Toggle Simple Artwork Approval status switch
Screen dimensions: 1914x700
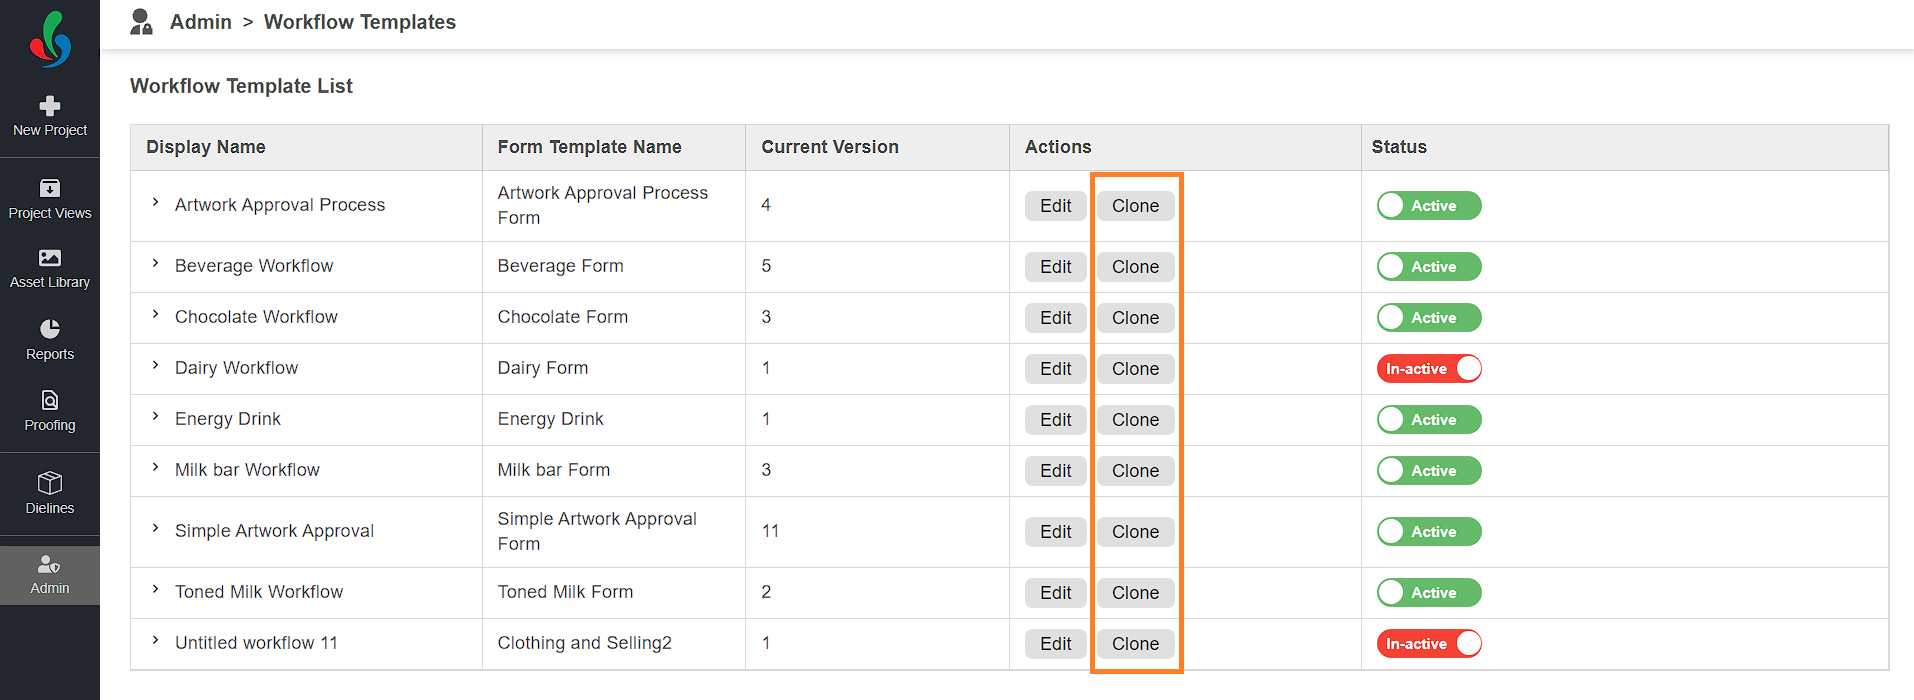pos(1429,532)
